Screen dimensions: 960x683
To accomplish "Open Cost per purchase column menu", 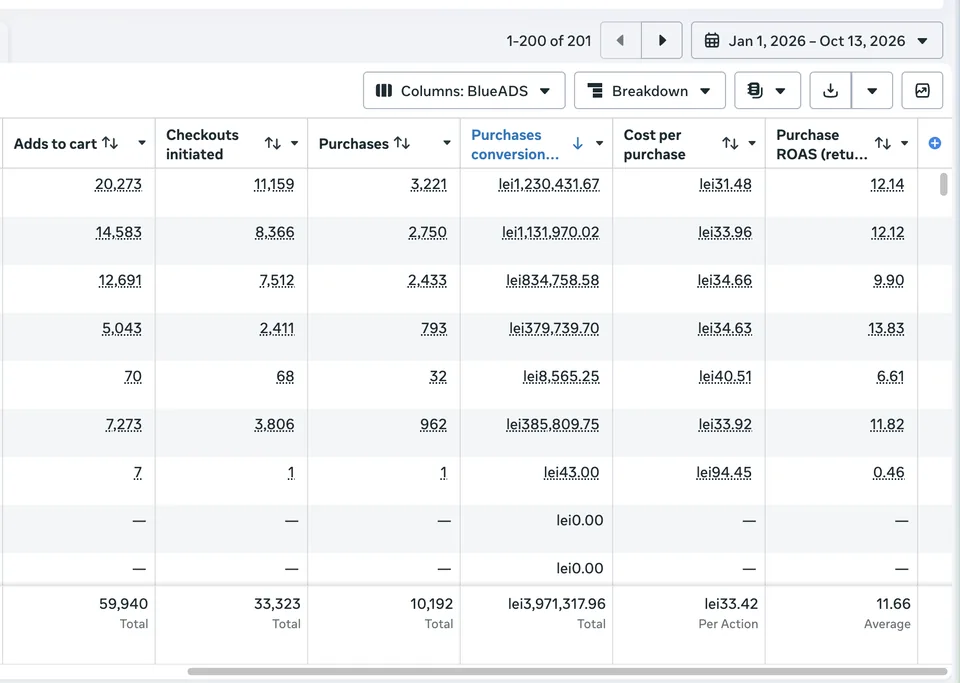I will (x=752, y=143).
